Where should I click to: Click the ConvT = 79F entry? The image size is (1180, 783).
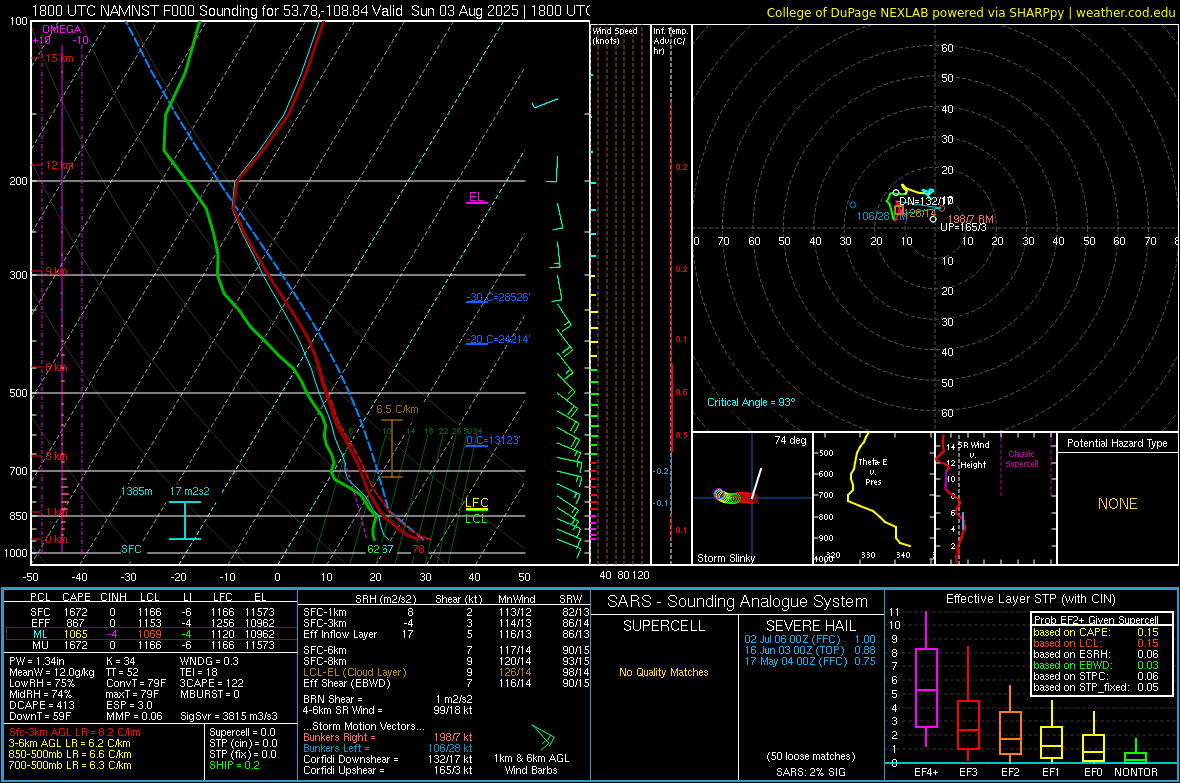point(136,683)
